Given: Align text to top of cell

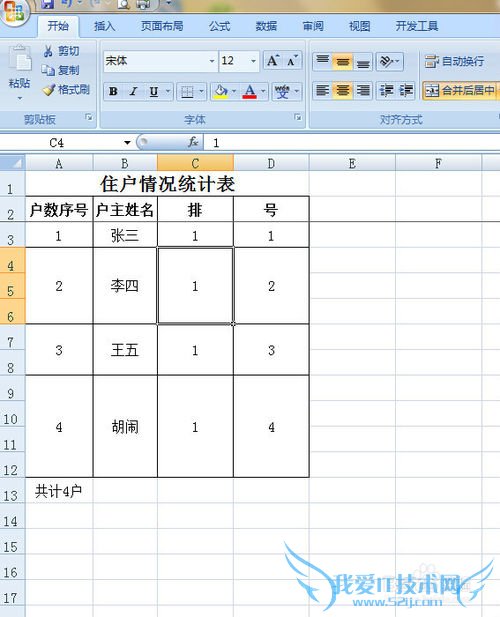Looking at the screenshot, I should pos(323,61).
